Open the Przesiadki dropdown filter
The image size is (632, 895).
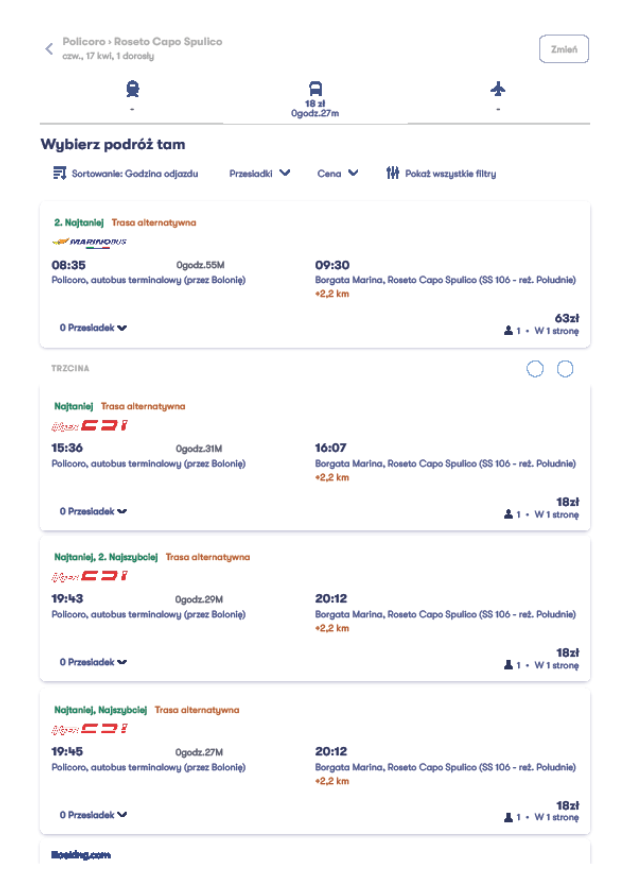coord(260,174)
